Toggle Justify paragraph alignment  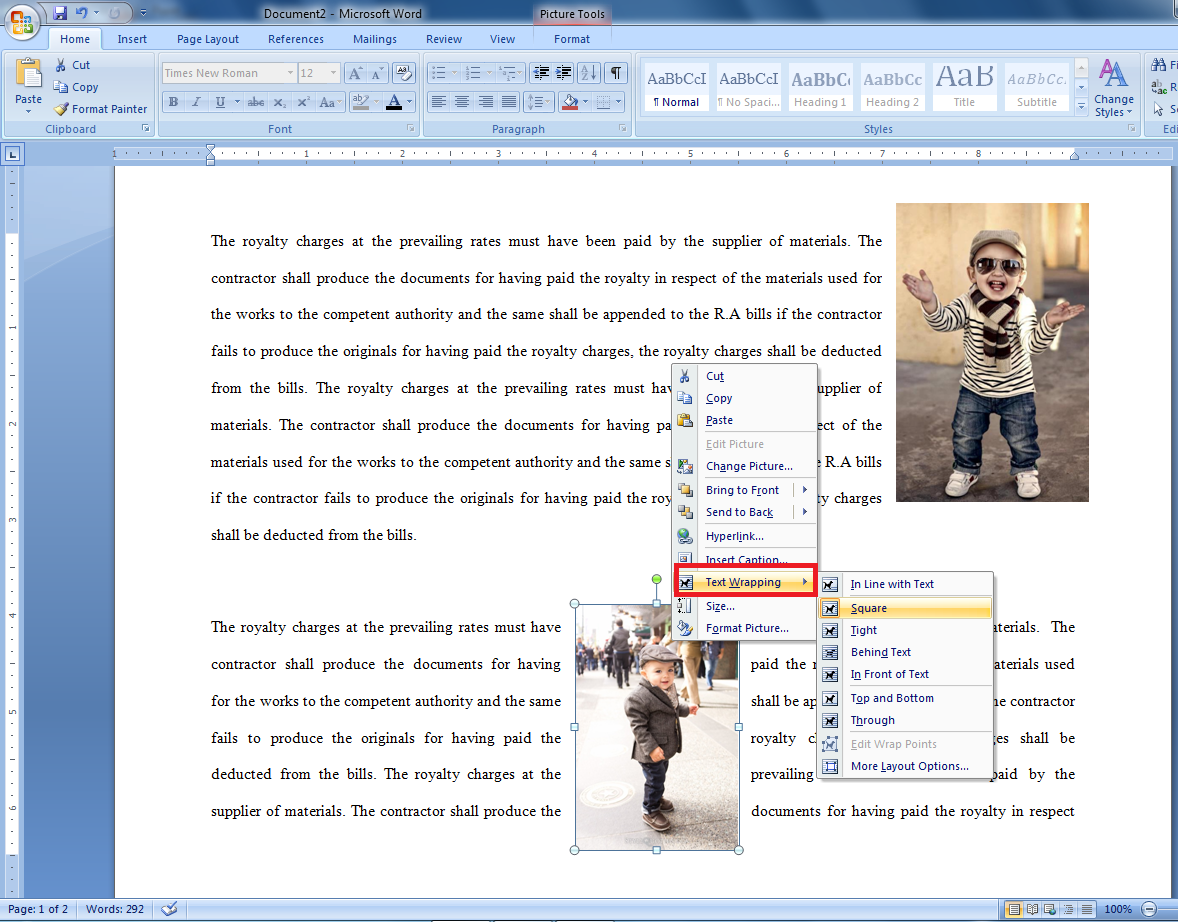tap(509, 101)
